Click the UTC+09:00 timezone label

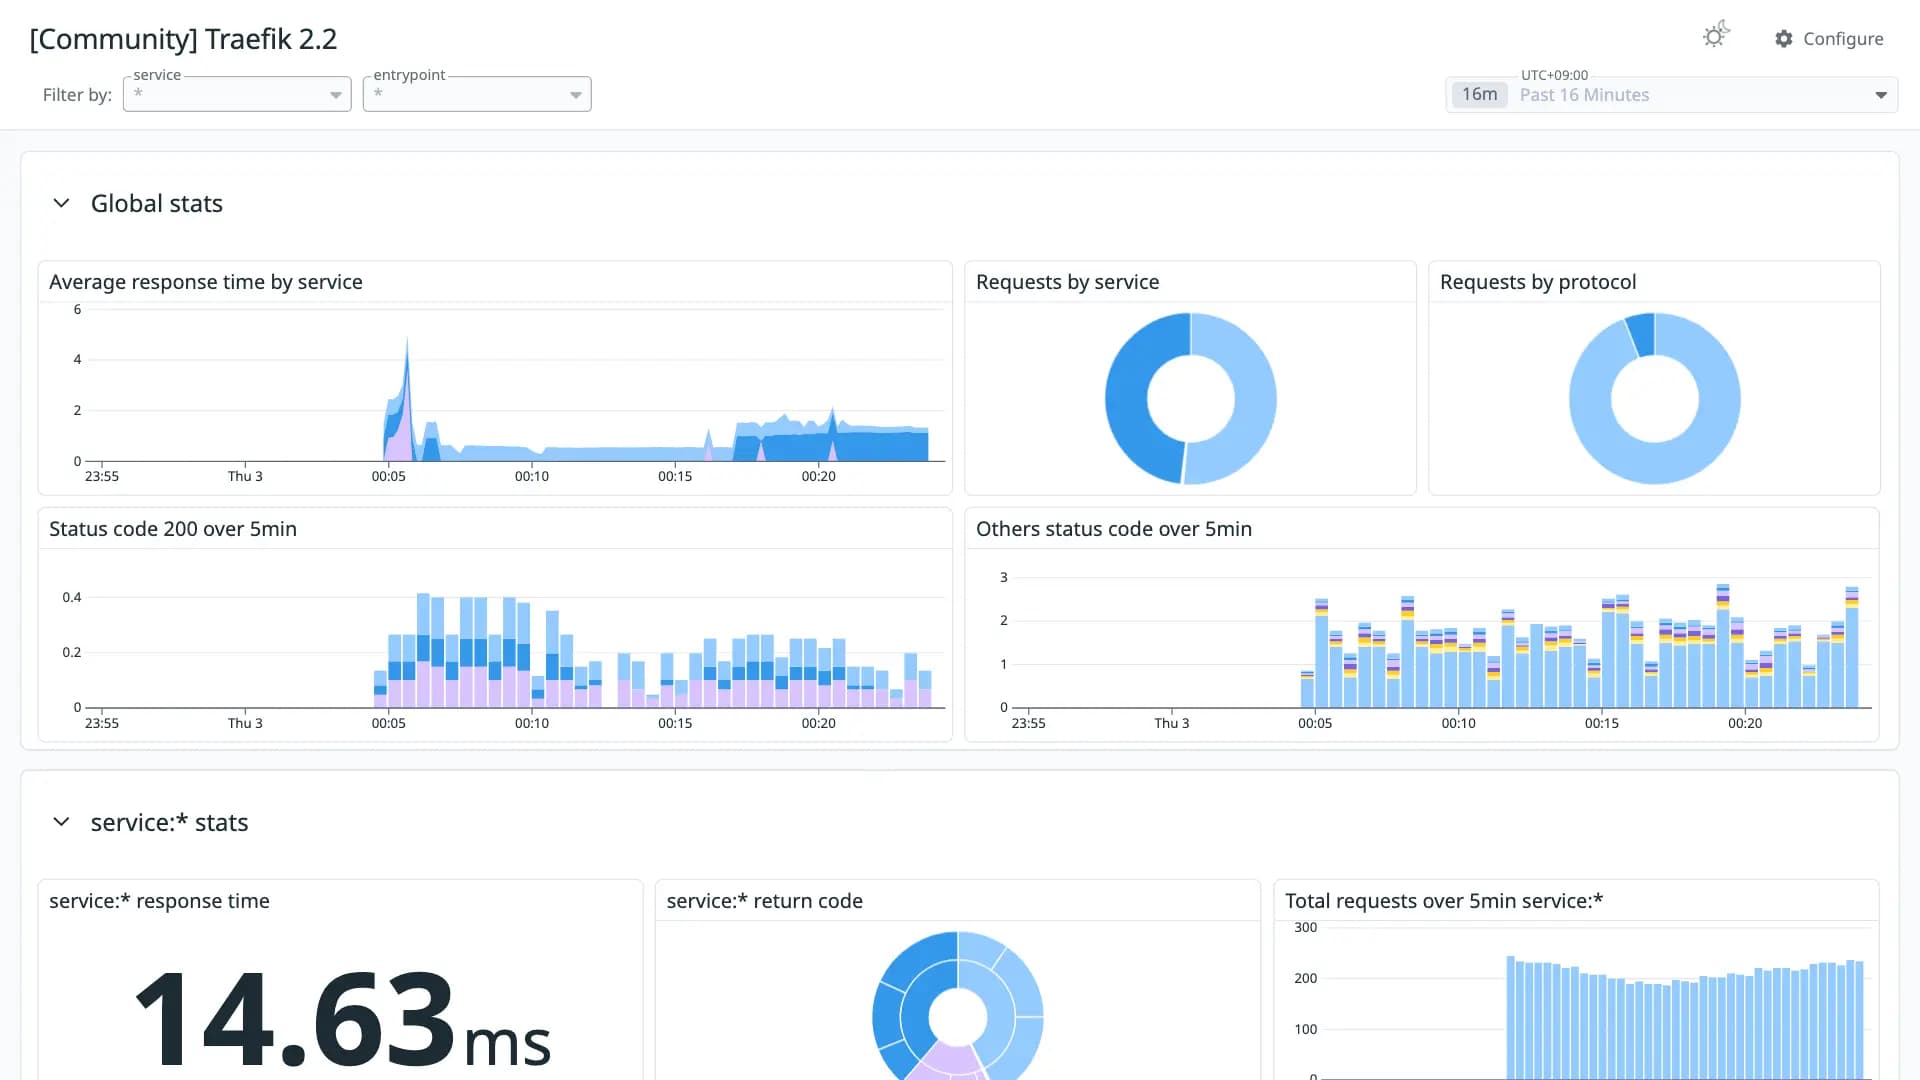tap(1554, 75)
